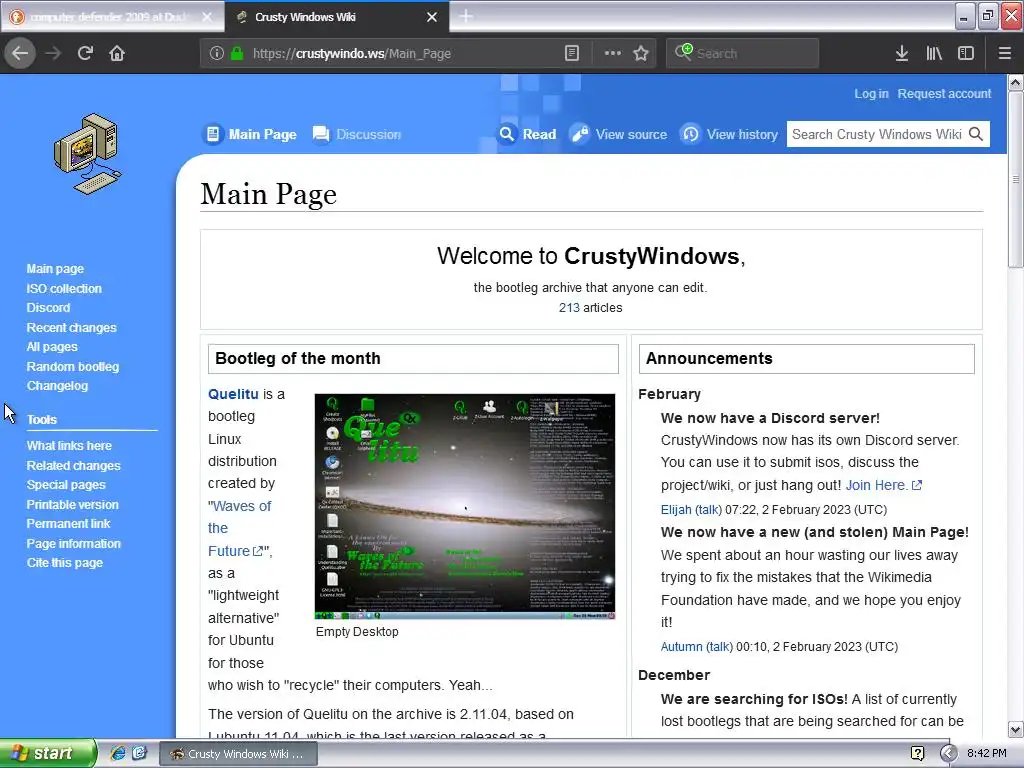Viewport: 1024px width, 768px height.
Task: Click the green padlock security icon
Action: pyautogui.click(x=237, y=54)
